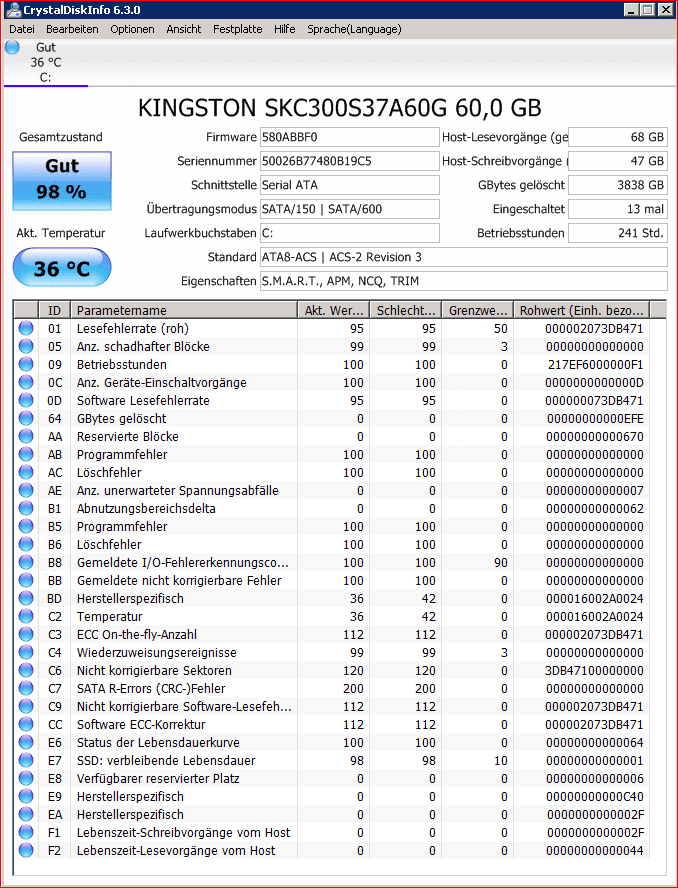Click the Eigenschaften field S.M.A.R.T., APM, NCQ, TRIM

pyautogui.click(x=463, y=281)
